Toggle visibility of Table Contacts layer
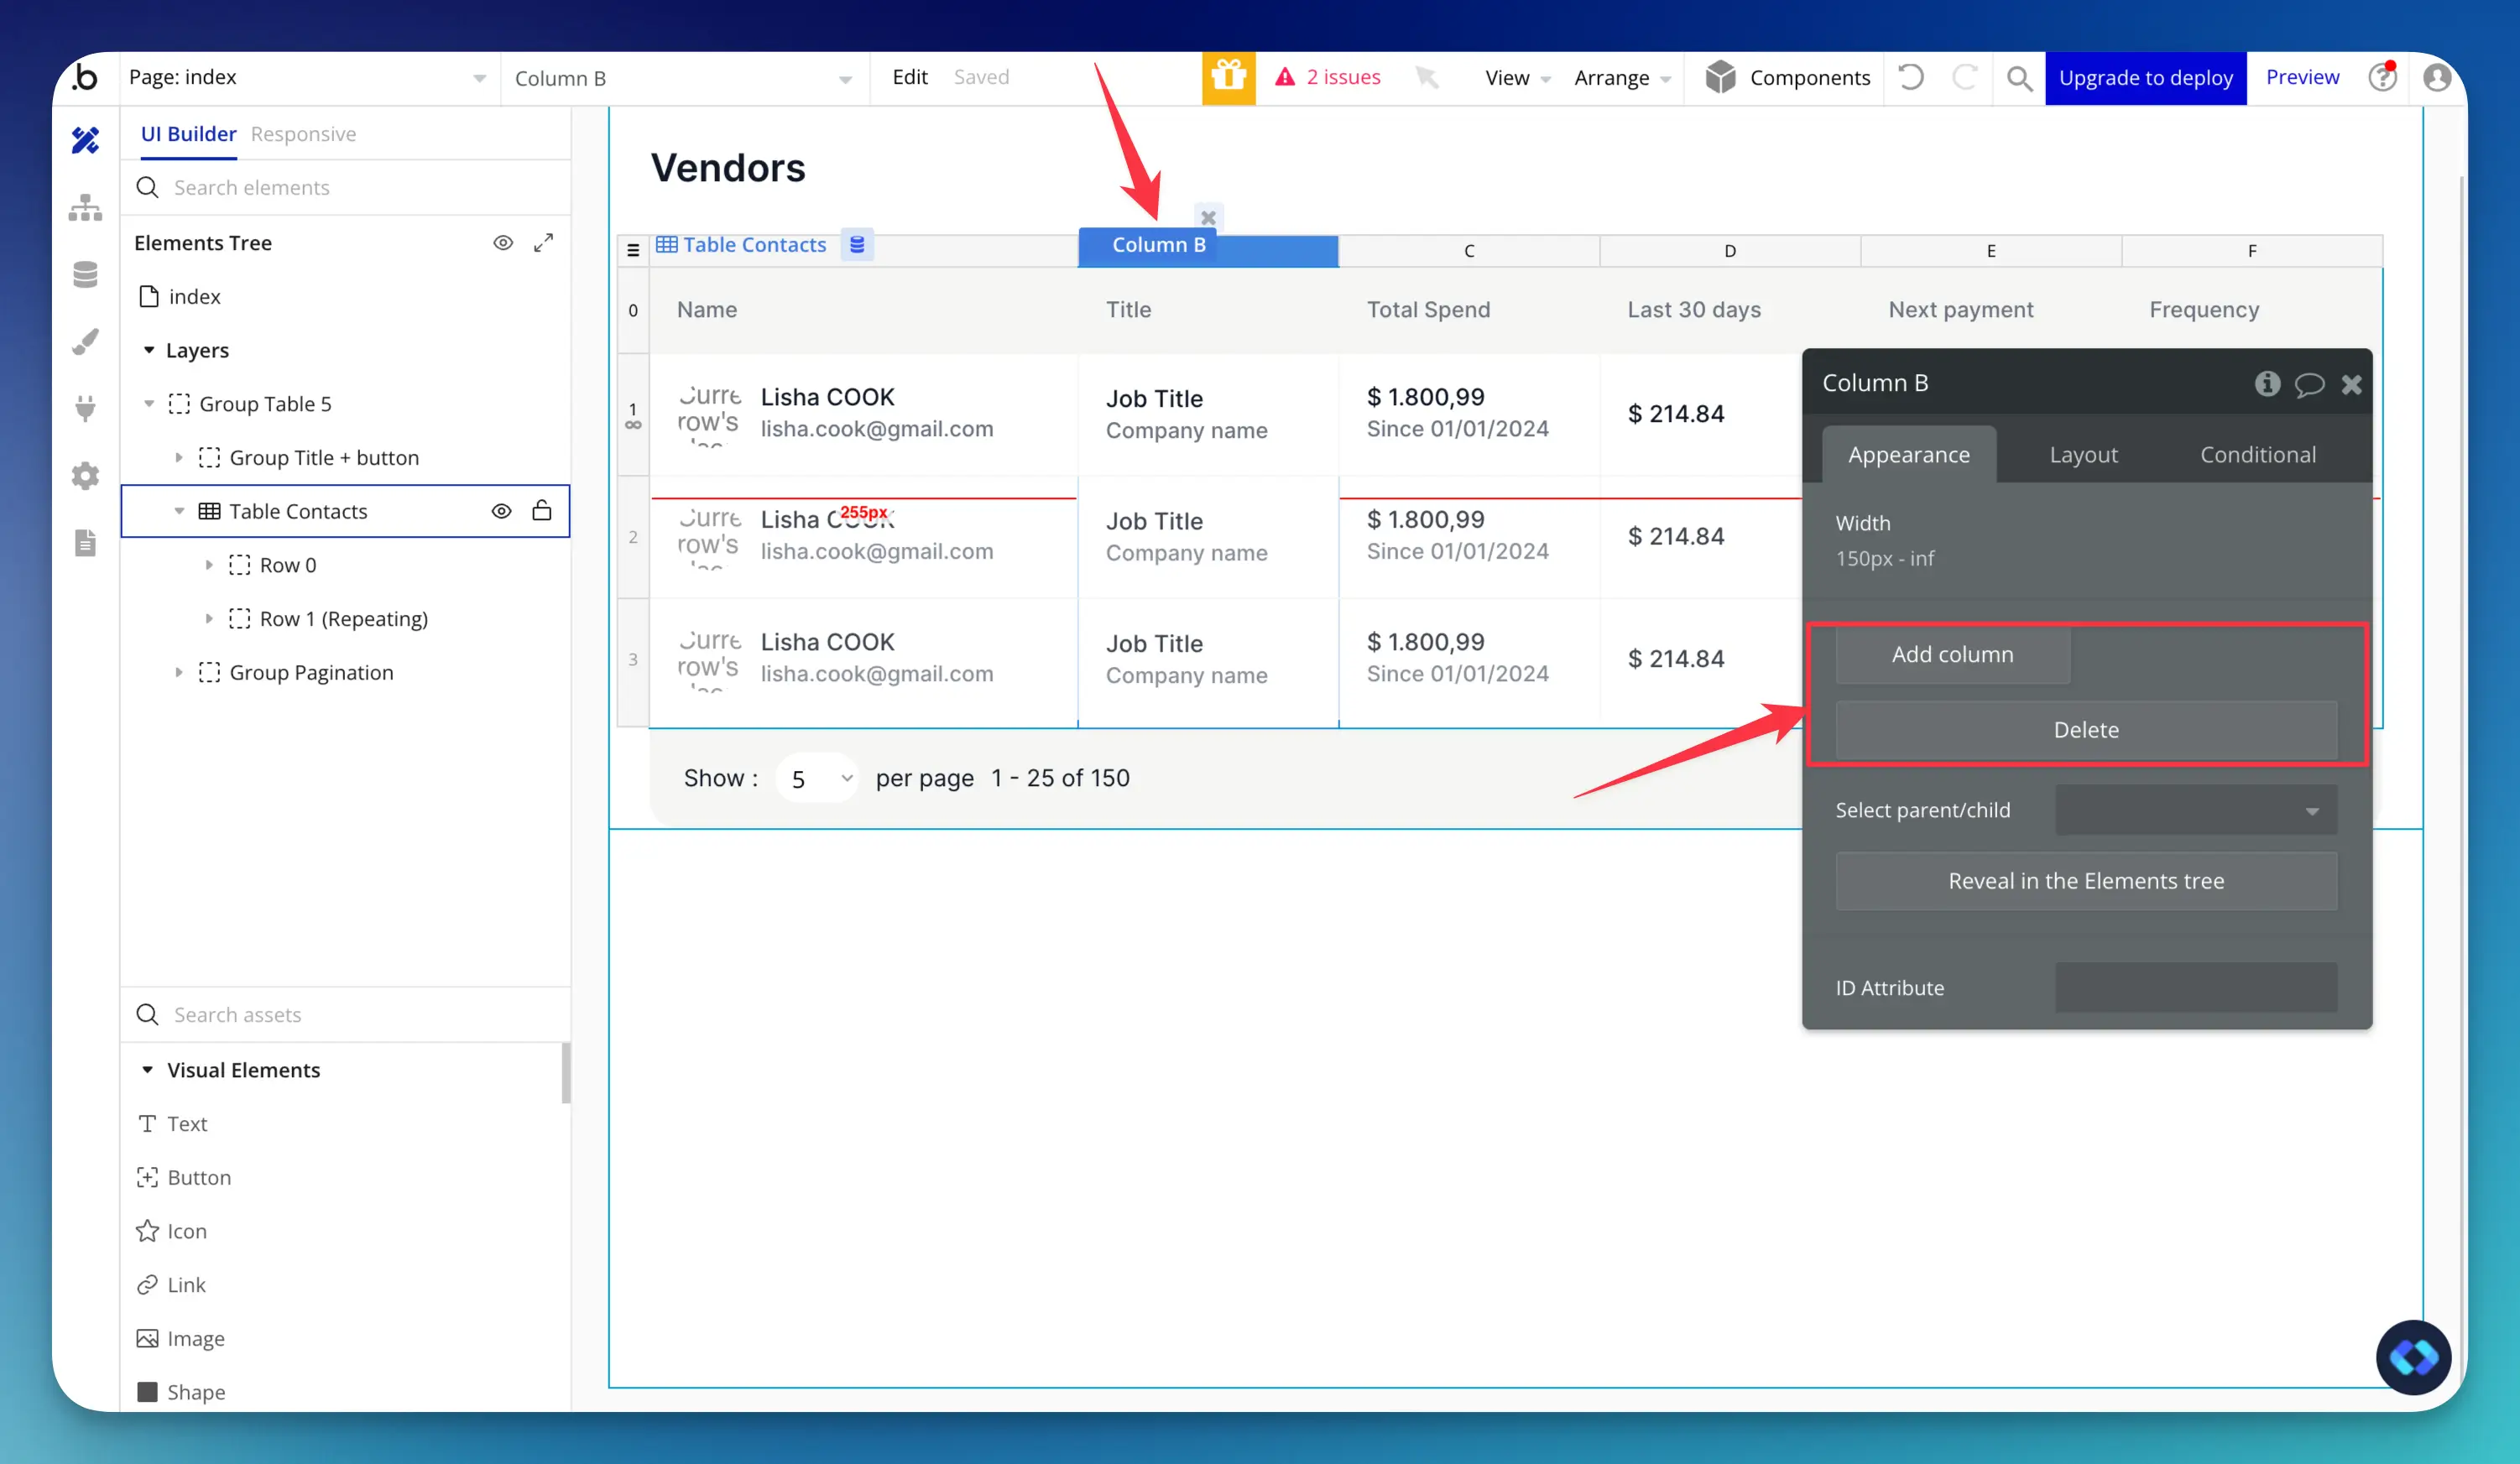 coord(502,511)
